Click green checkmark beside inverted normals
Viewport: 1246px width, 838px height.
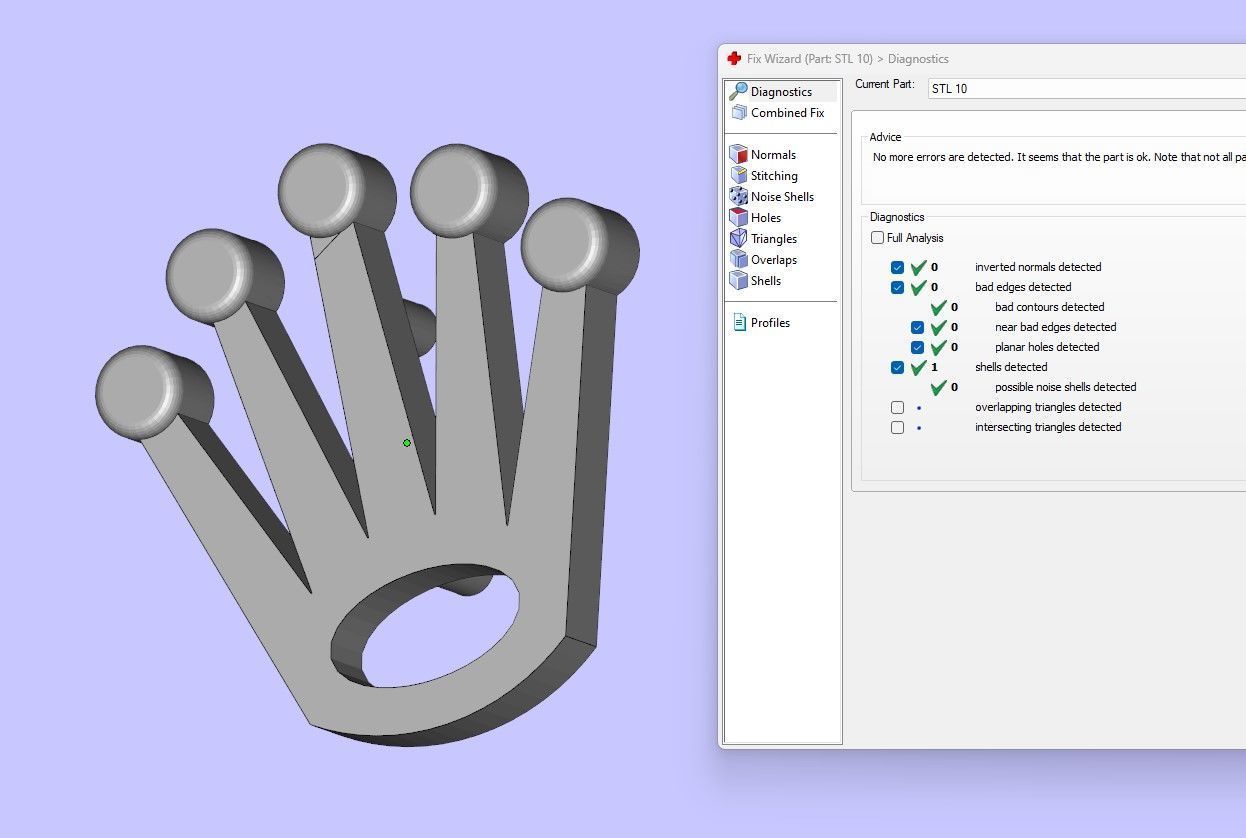tap(918, 267)
